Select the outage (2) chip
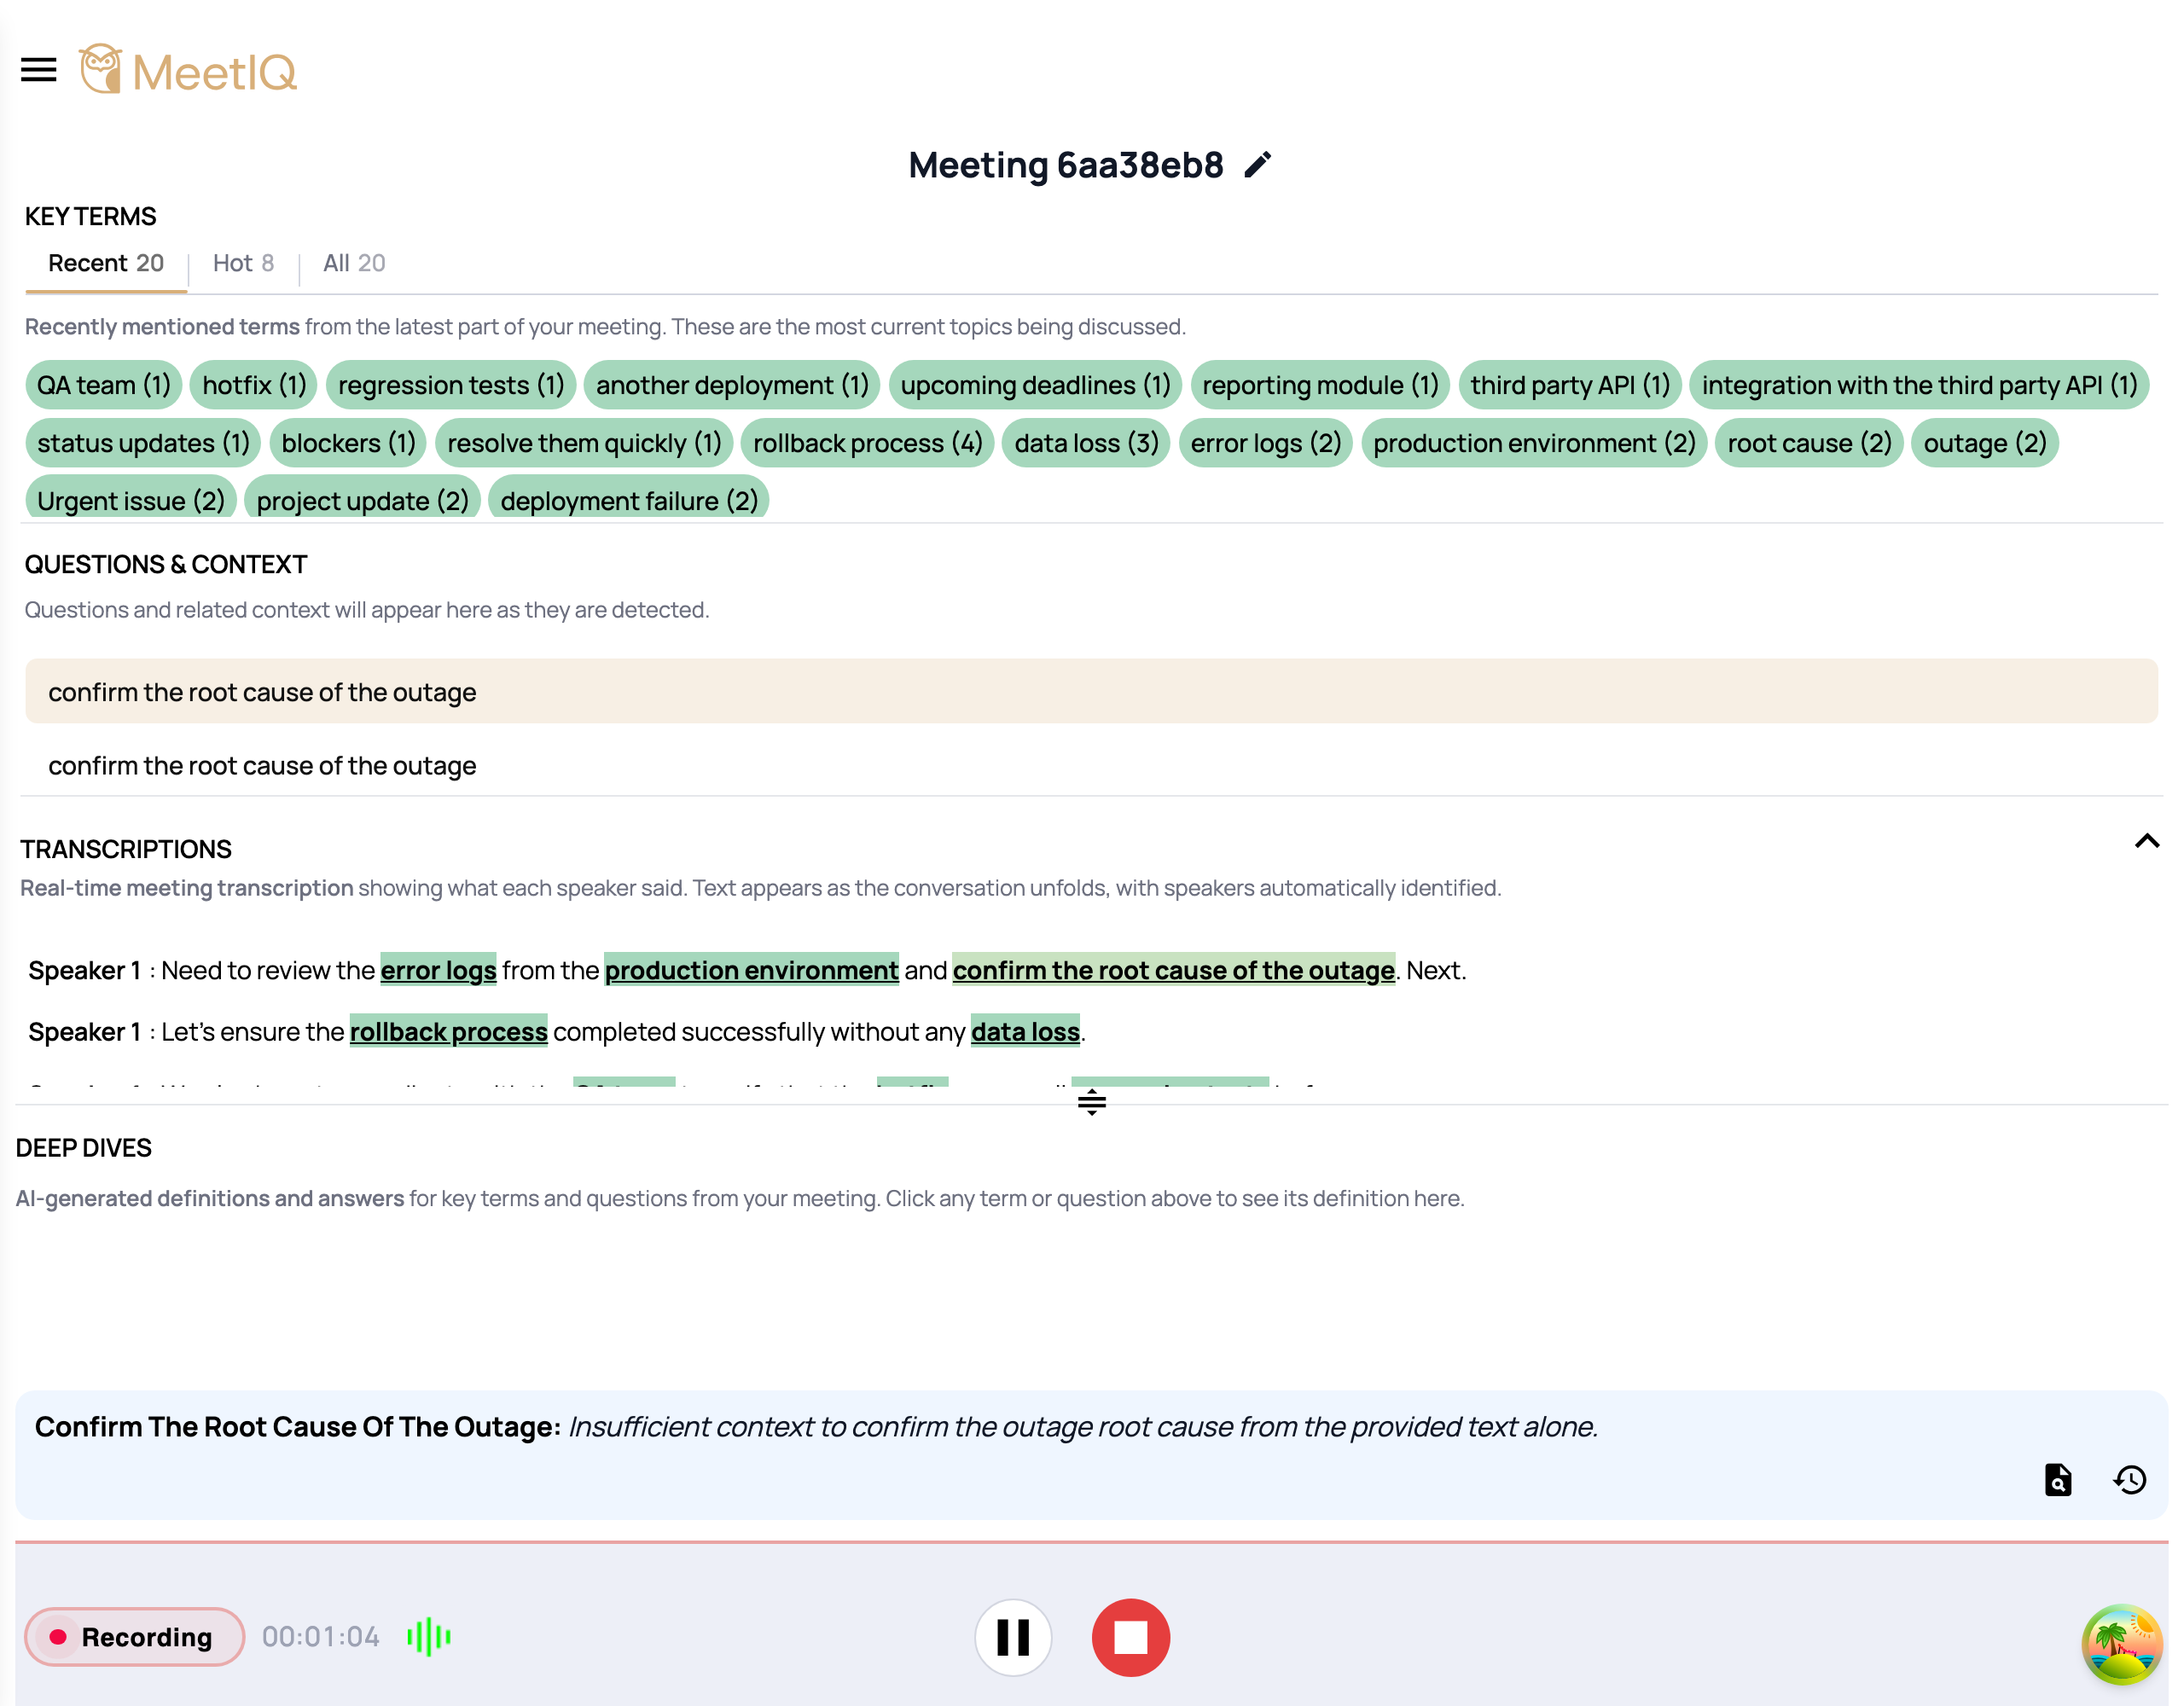2184x1706 pixels. coord(1984,443)
